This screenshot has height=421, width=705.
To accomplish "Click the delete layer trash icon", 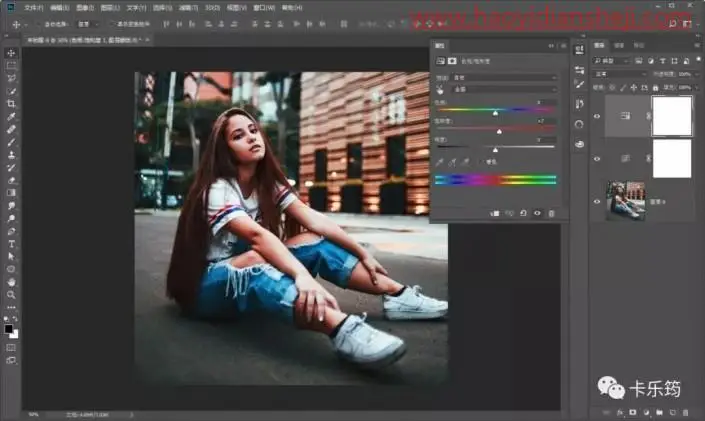I will 686,412.
